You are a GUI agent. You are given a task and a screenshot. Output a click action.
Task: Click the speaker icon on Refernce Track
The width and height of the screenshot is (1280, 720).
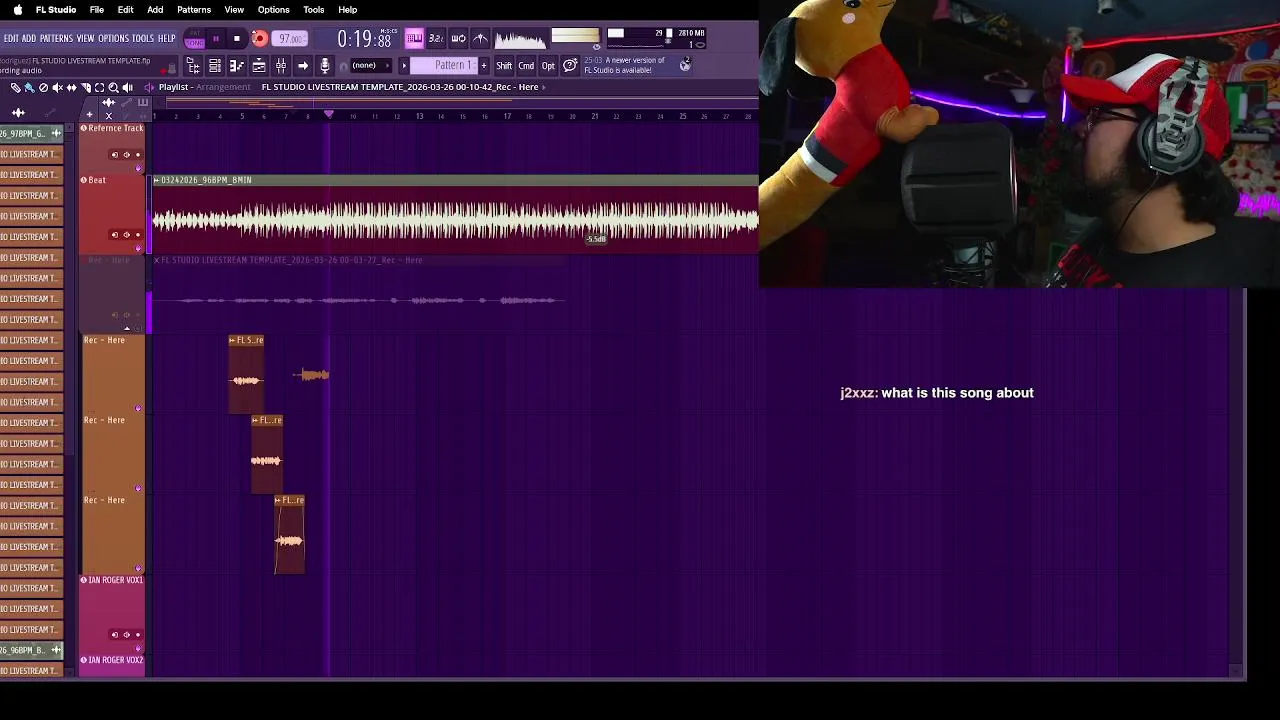tap(126, 155)
